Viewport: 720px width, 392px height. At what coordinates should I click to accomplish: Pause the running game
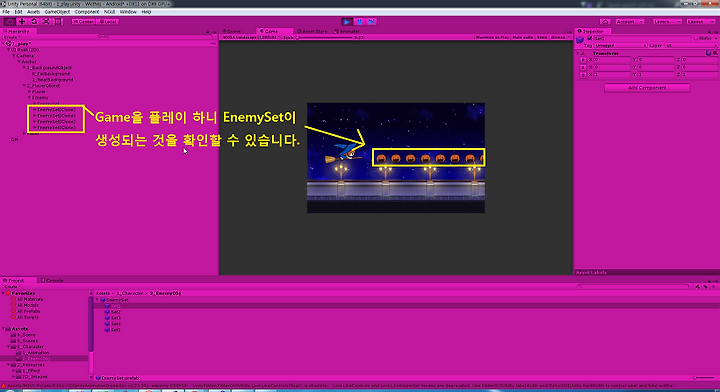[360, 22]
